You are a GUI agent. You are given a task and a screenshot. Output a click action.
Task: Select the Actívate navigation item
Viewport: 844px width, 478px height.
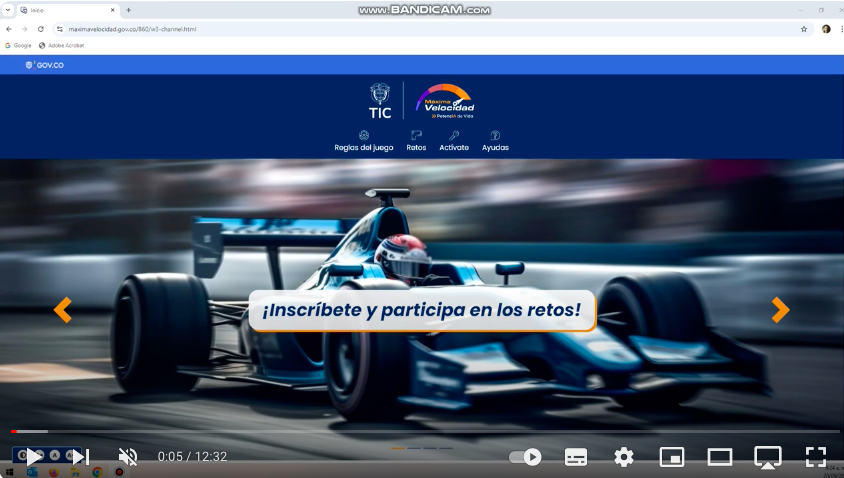(x=454, y=141)
